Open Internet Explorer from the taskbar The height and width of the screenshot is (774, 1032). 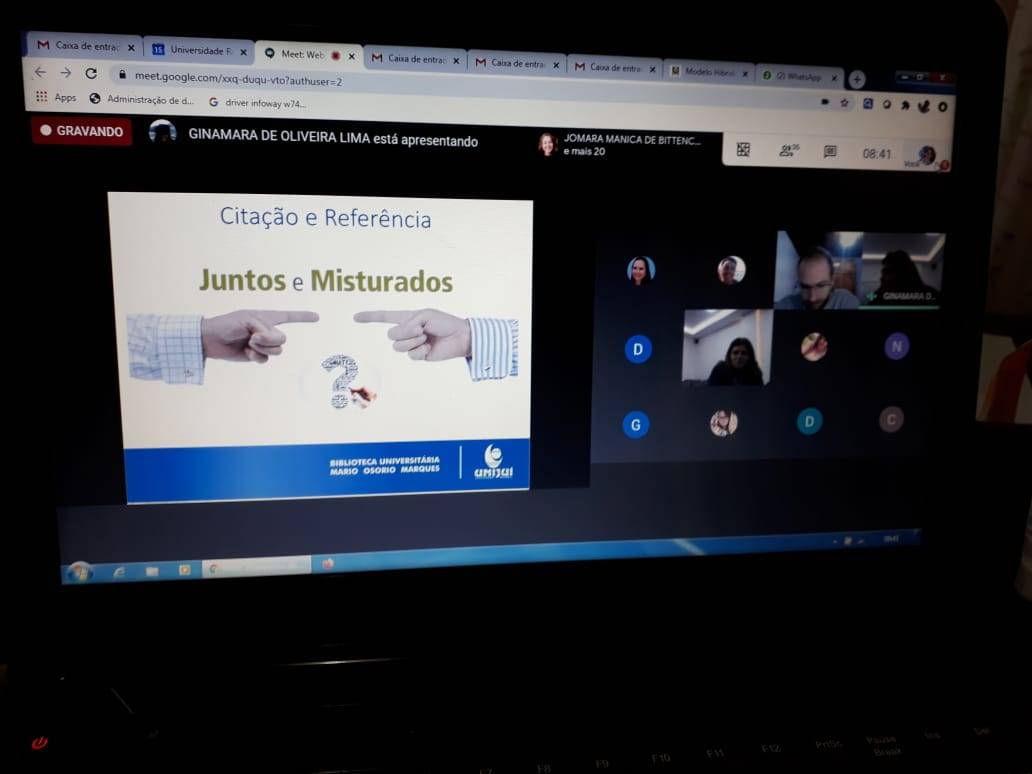[119, 570]
